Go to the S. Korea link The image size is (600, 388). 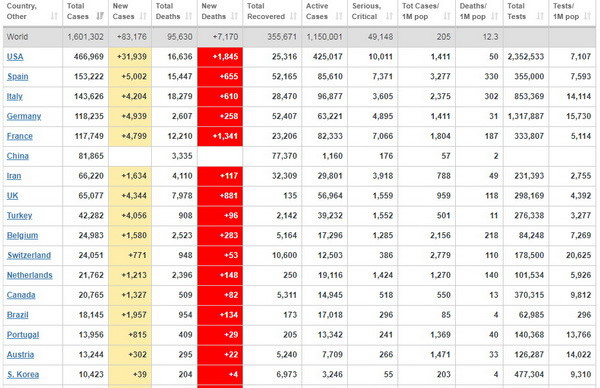[23, 375]
